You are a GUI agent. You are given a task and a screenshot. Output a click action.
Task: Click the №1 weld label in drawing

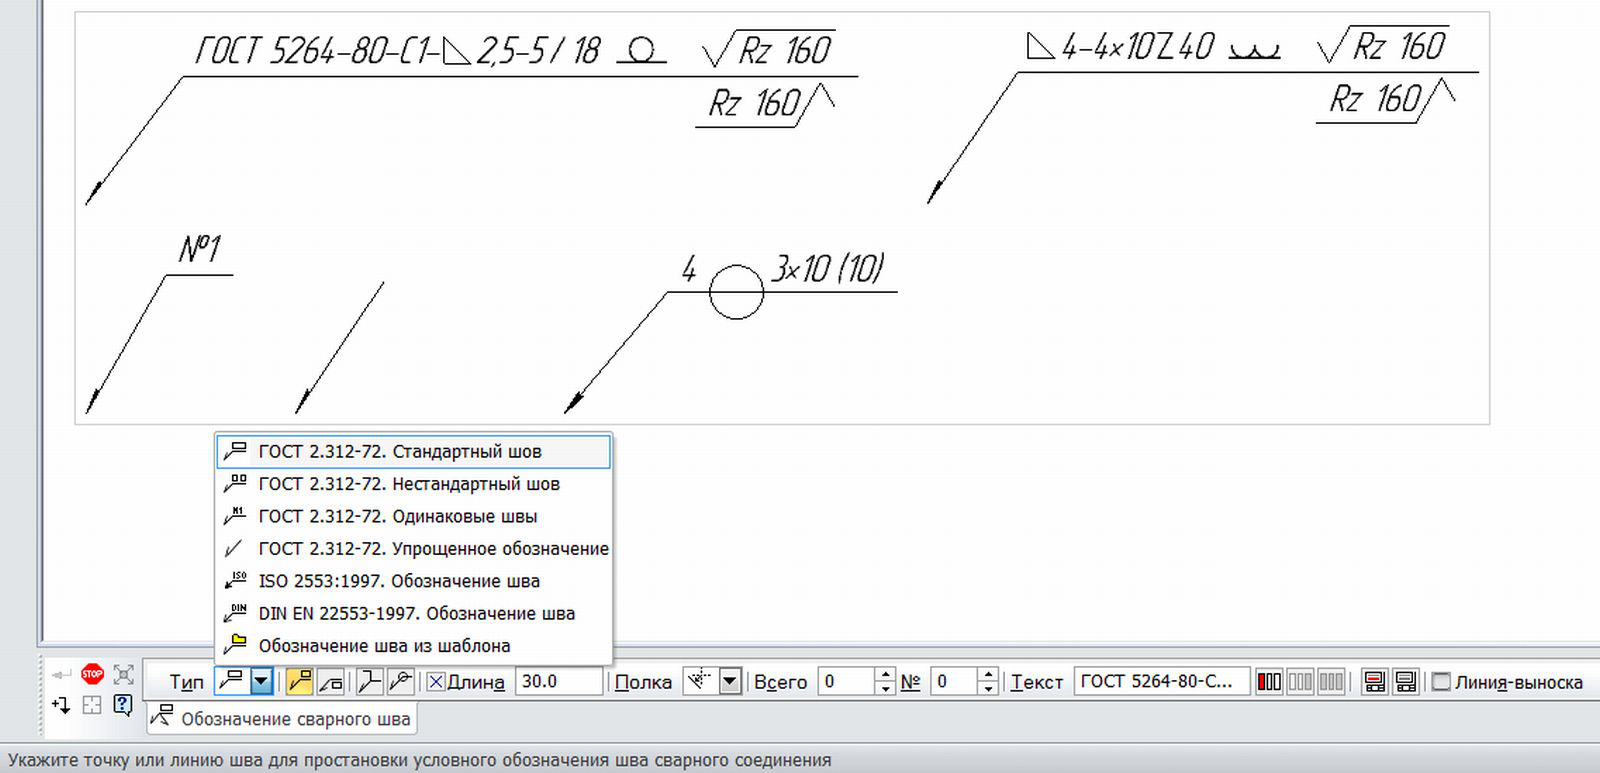click(200, 249)
